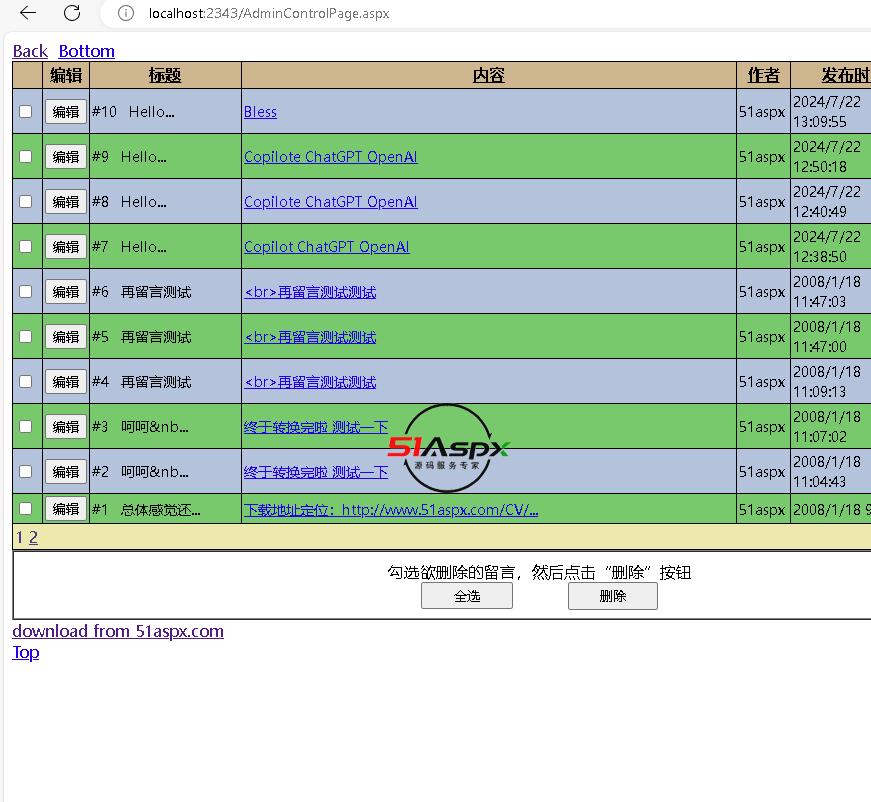
Task: Open 再留言测试测试 link in row #6
Action: tap(310, 292)
